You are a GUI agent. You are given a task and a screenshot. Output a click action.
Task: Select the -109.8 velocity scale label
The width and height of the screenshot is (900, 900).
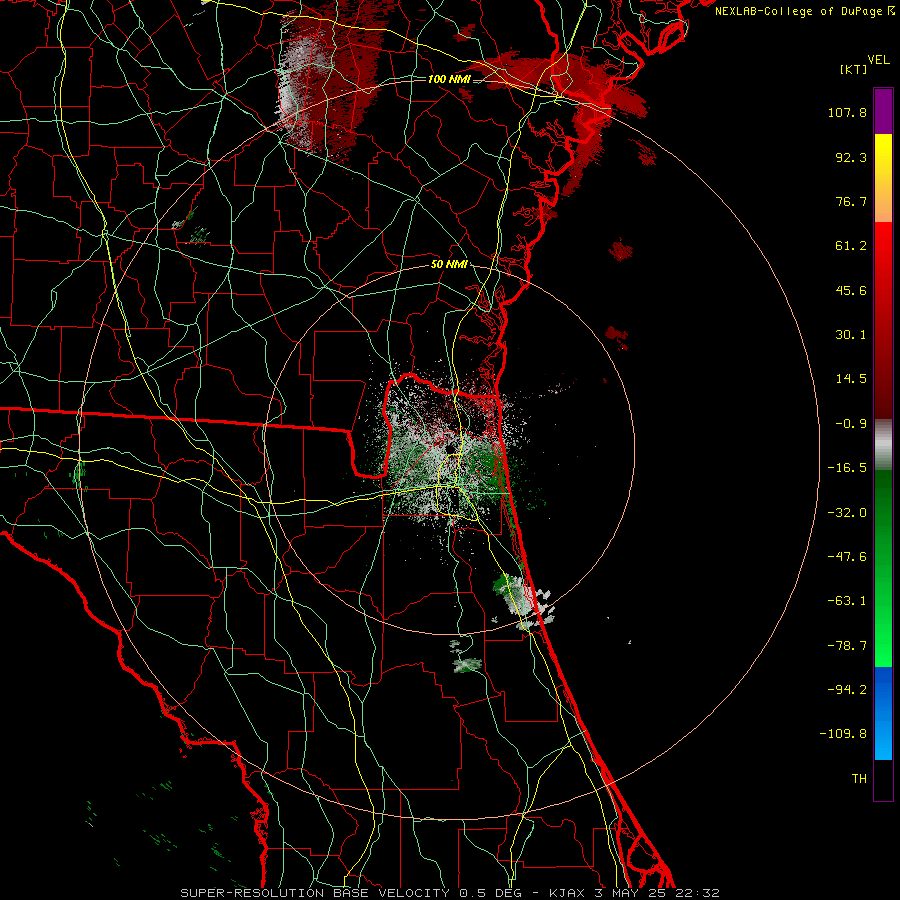(843, 734)
